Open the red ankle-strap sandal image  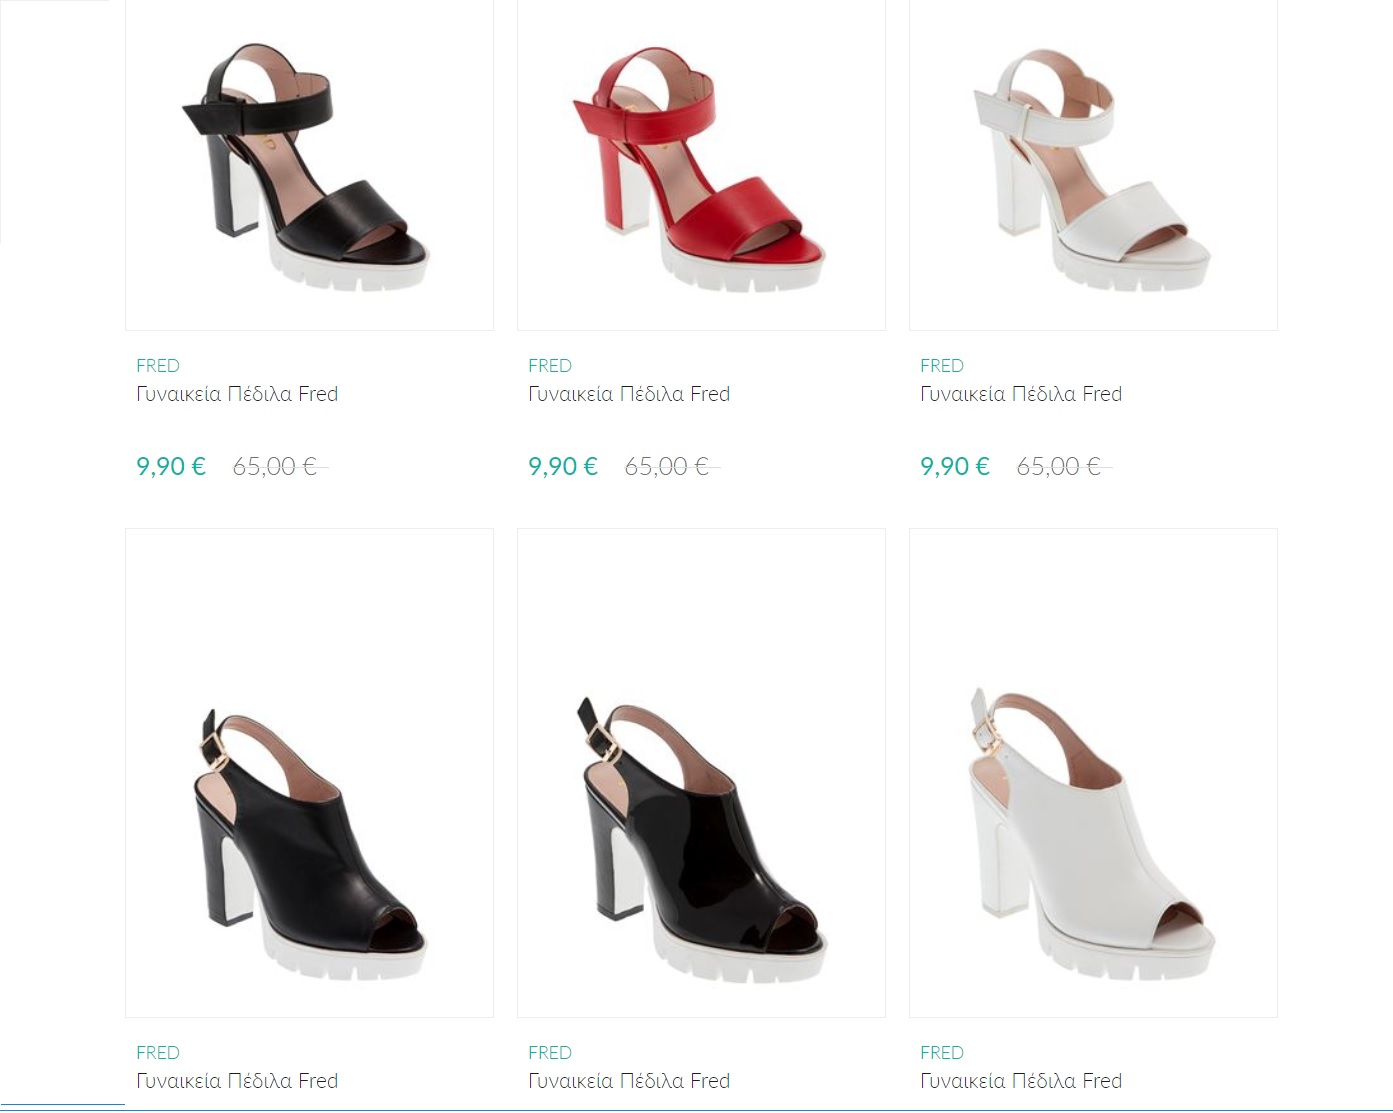701,165
